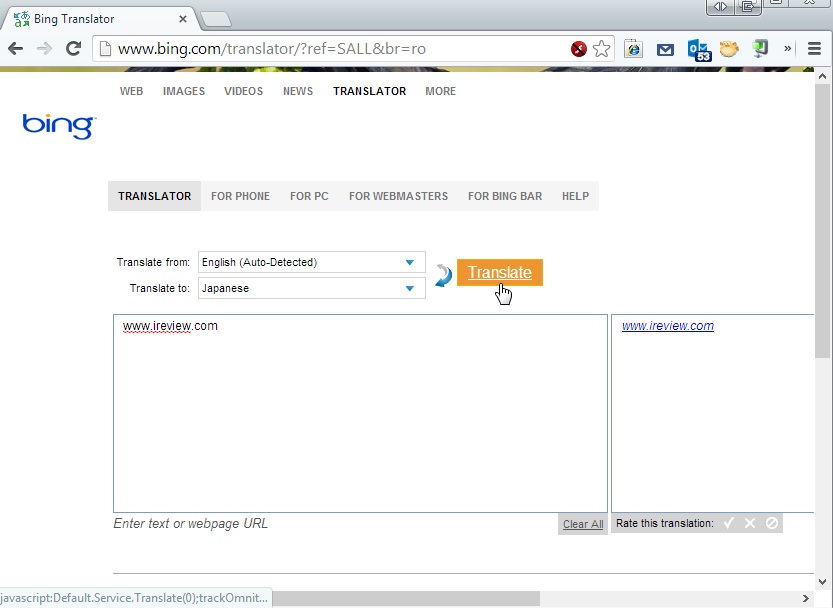The image size is (833, 608).
Task: Click inside the source text input box
Action: tap(360, 413)
